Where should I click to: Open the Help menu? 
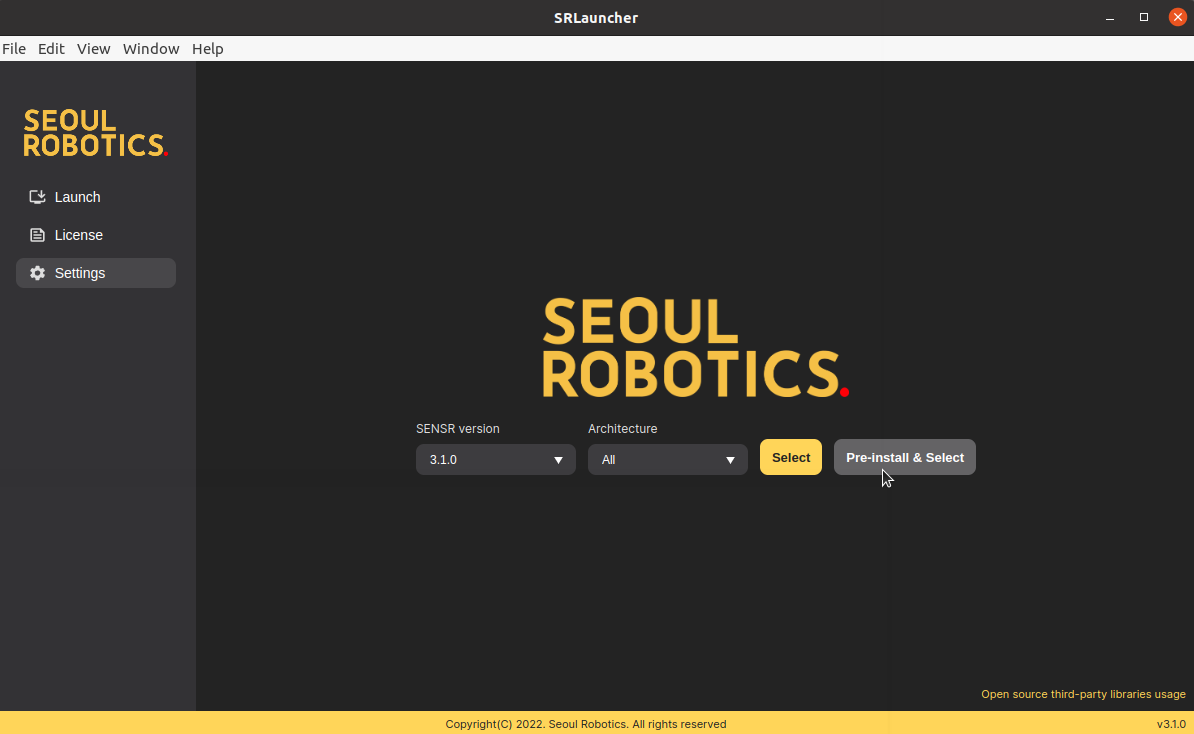click(x=207, y=49)
